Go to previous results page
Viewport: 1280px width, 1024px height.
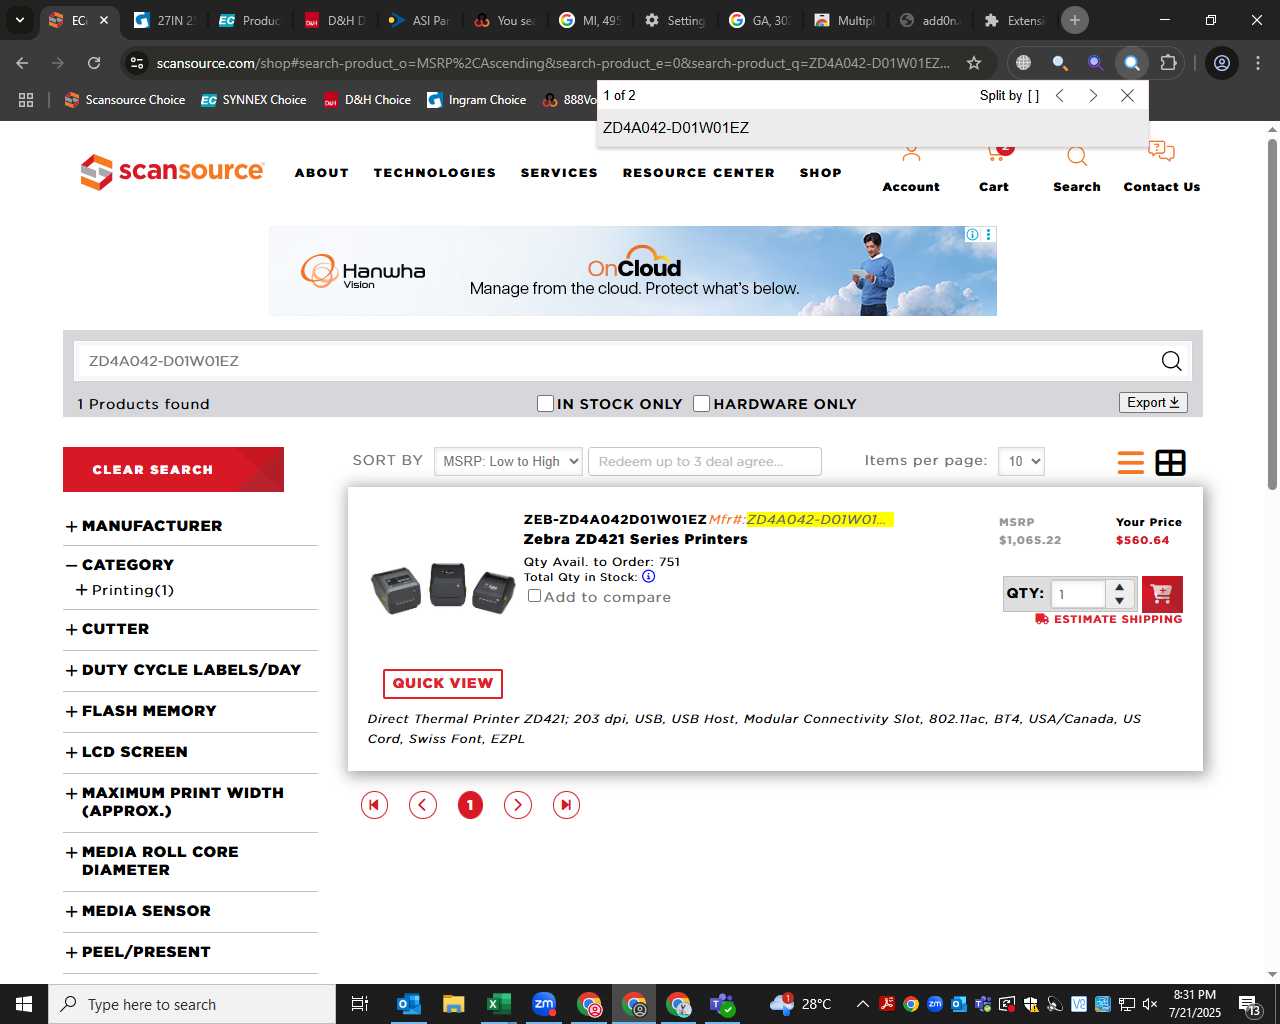tap(423, 805)
